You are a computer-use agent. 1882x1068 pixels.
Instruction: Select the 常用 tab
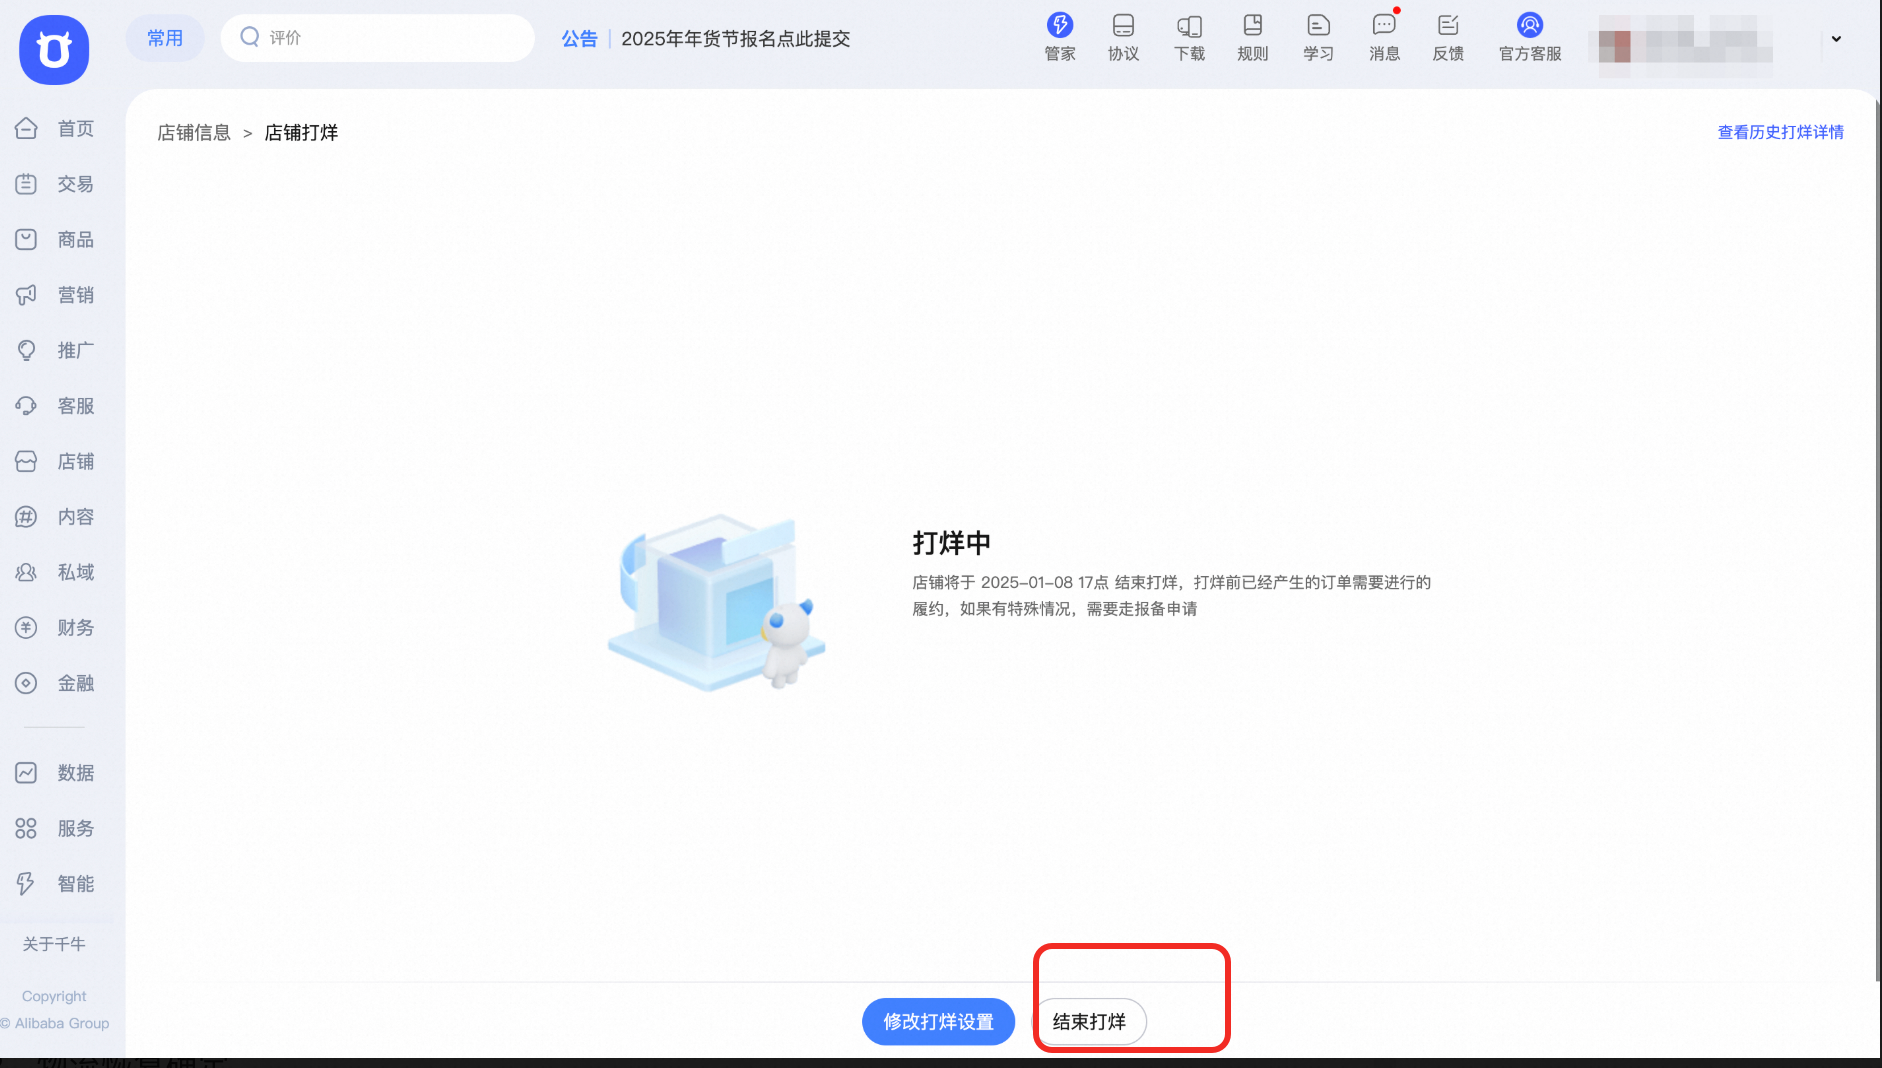[165, 37]
